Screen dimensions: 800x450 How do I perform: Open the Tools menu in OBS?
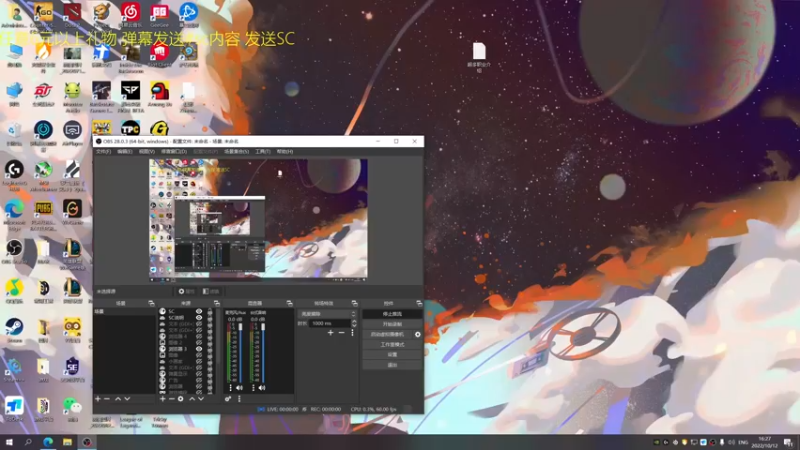coord(263,152)
